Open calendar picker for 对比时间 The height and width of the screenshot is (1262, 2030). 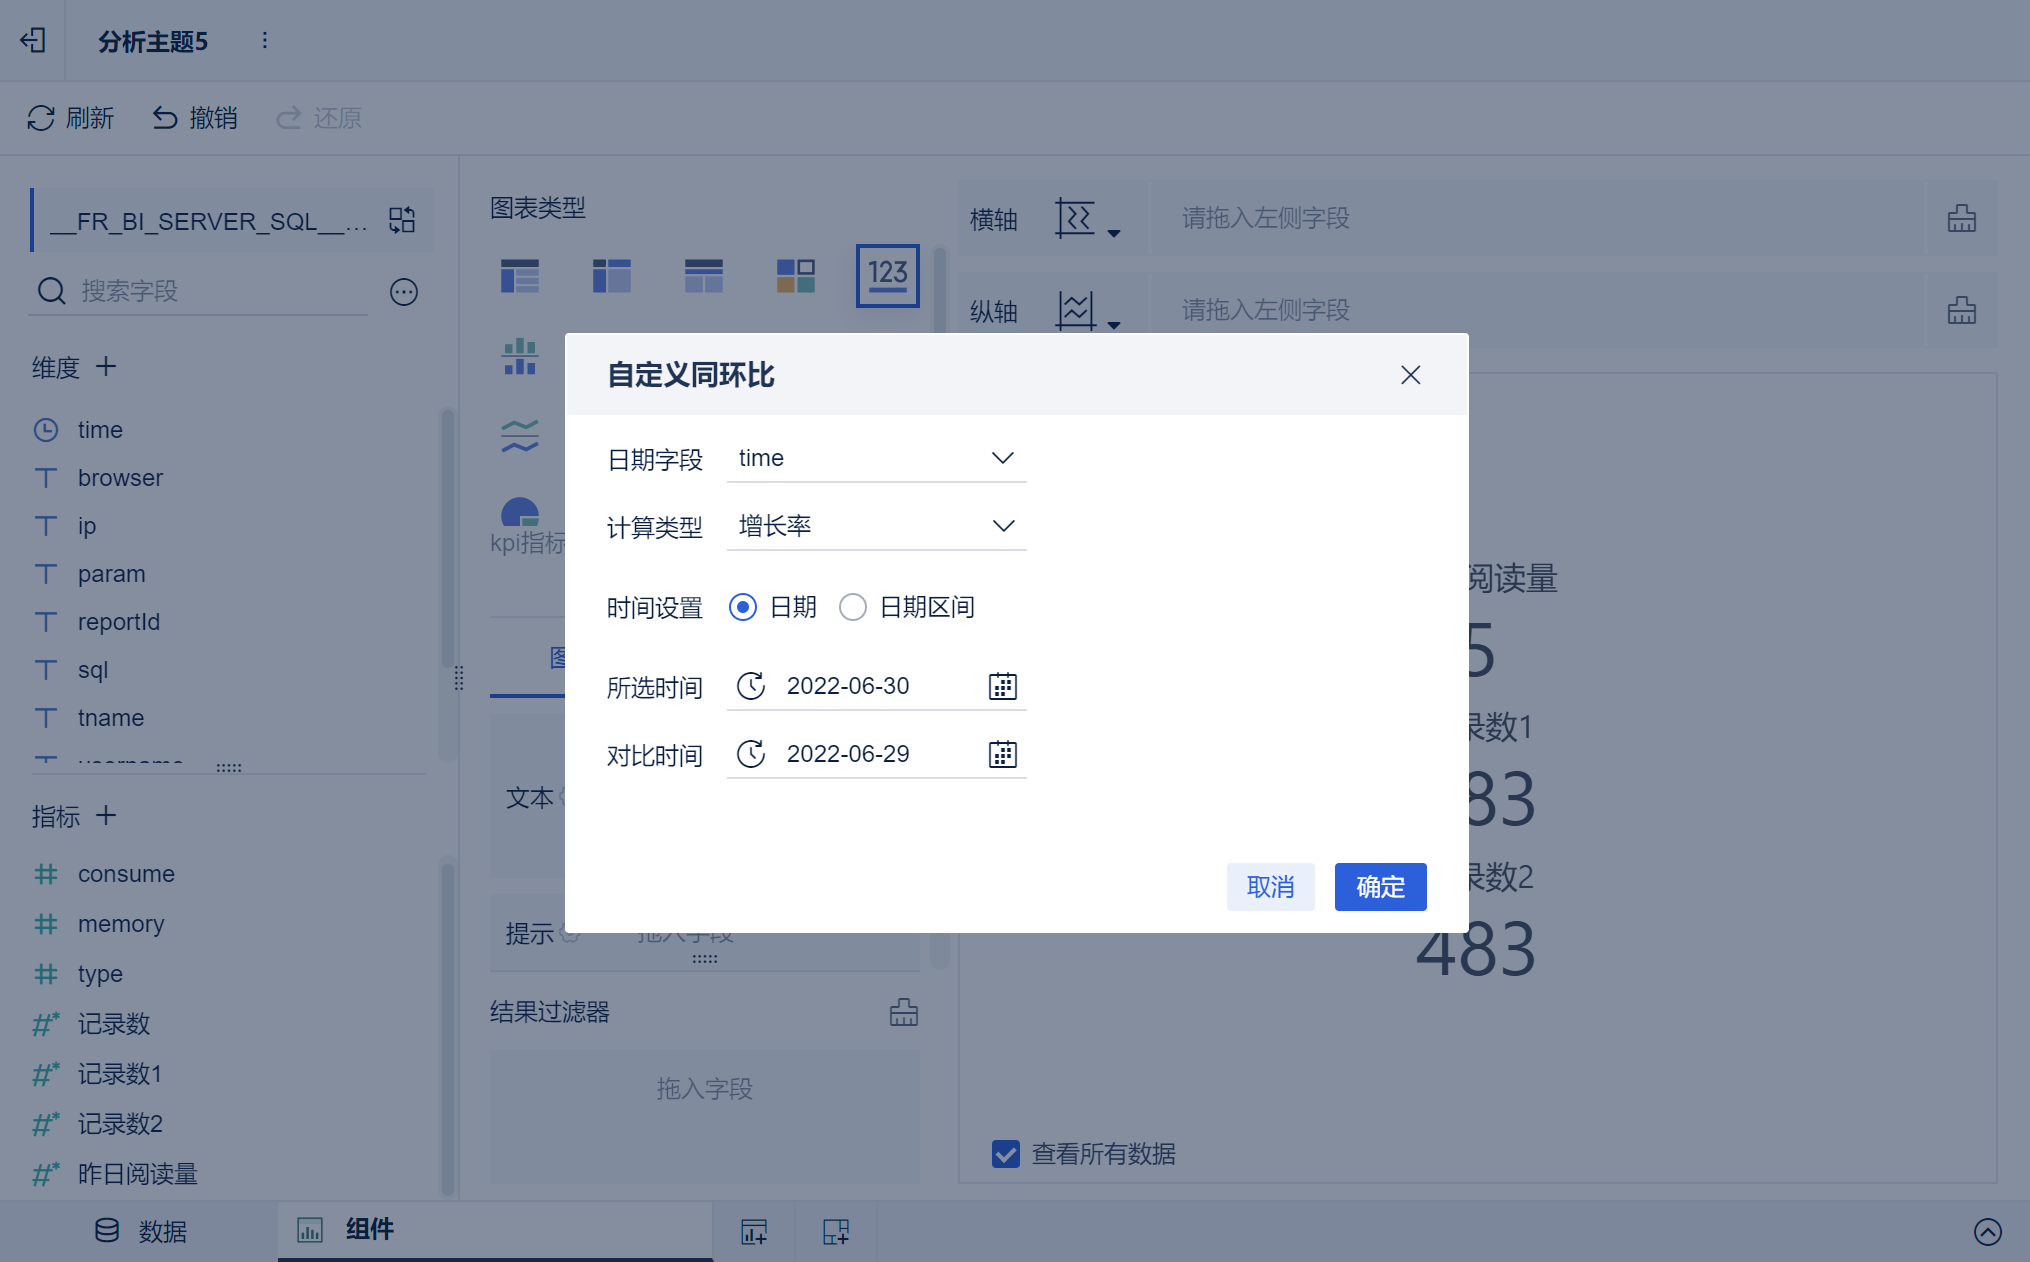click(1002, 754)
